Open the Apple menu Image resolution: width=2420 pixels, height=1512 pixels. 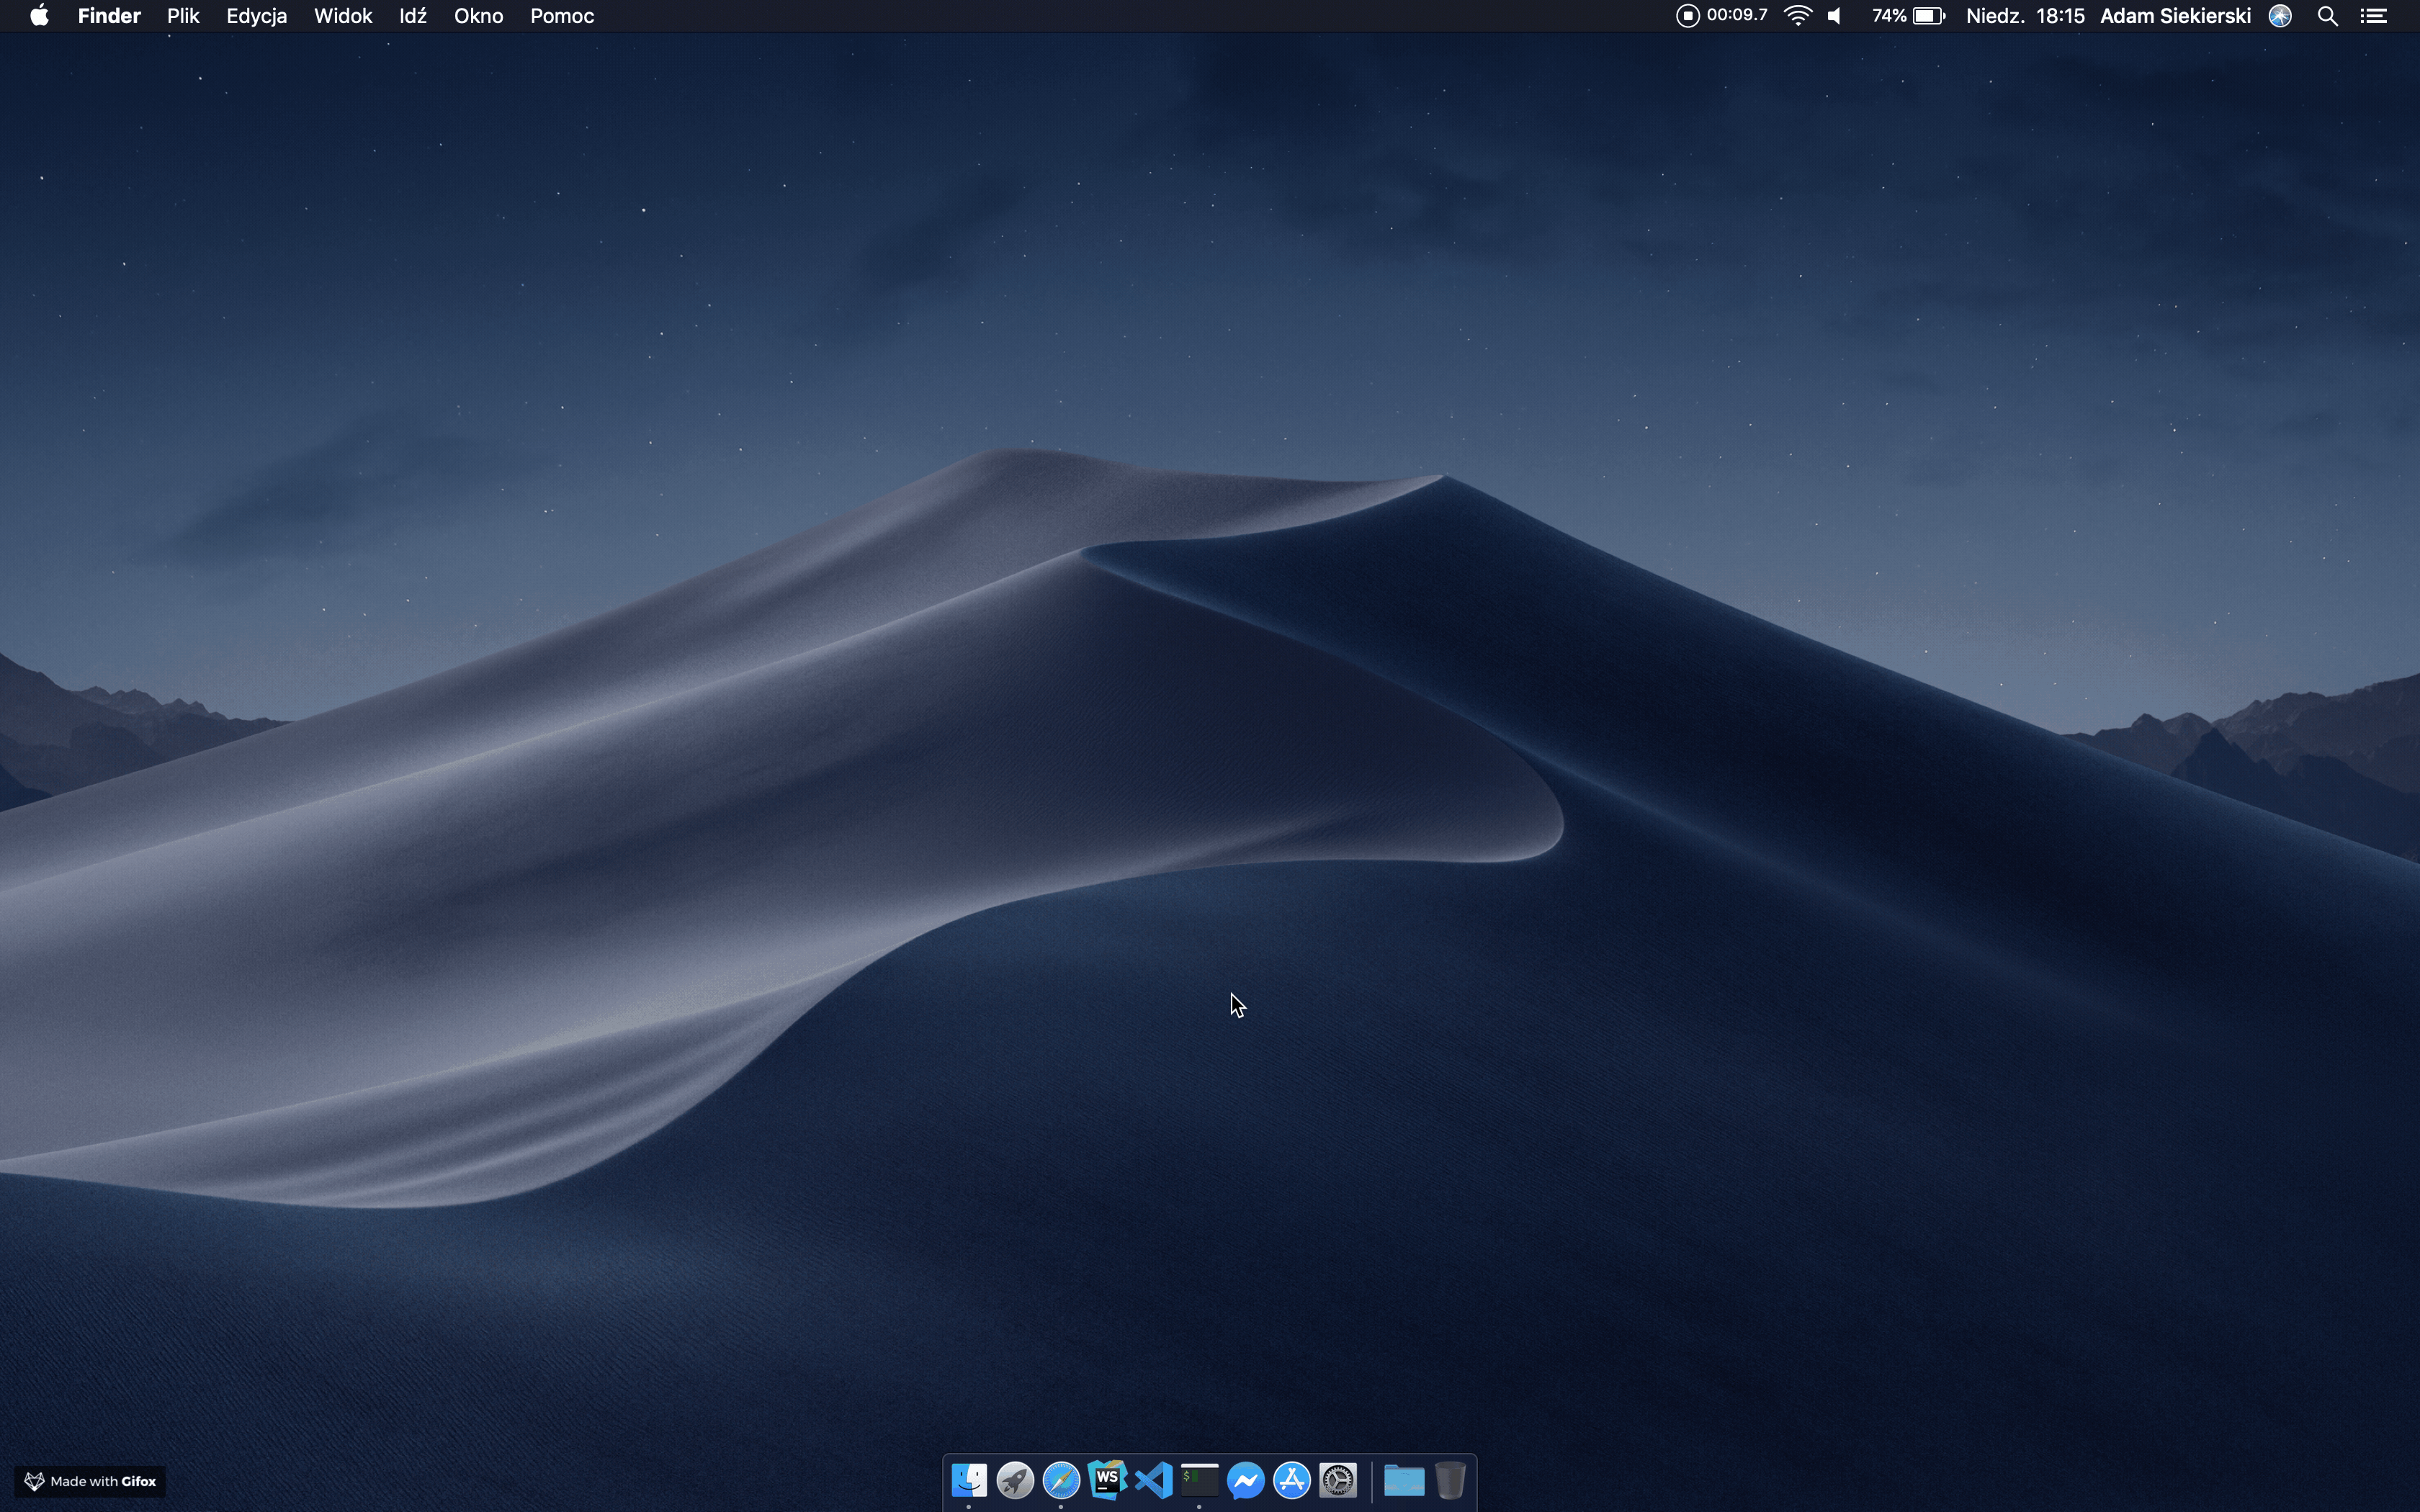click(x=39, y=16)
